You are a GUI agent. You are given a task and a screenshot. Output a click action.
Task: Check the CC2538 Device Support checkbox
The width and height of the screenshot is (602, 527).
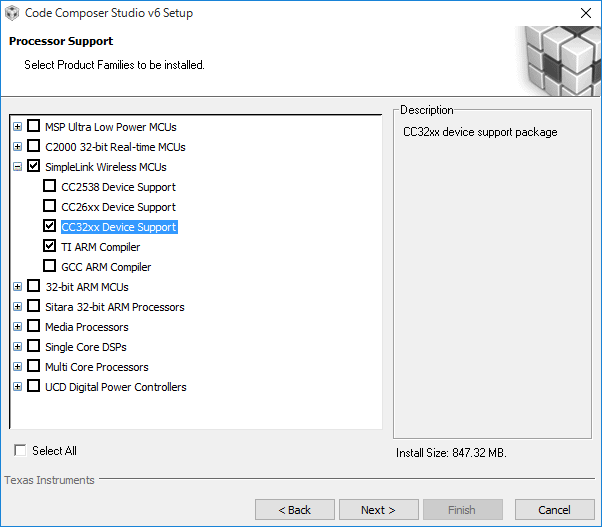click(x=50, y=186)
